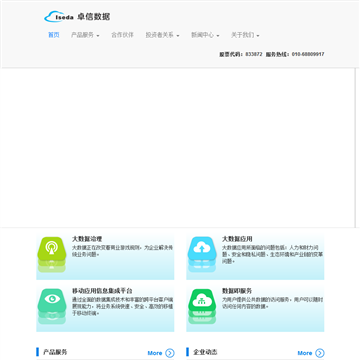Click the 股票代码: 833872 text
The width and height of the screenshot is (360, 360).
pyautogui.click(x=241, y=54)
